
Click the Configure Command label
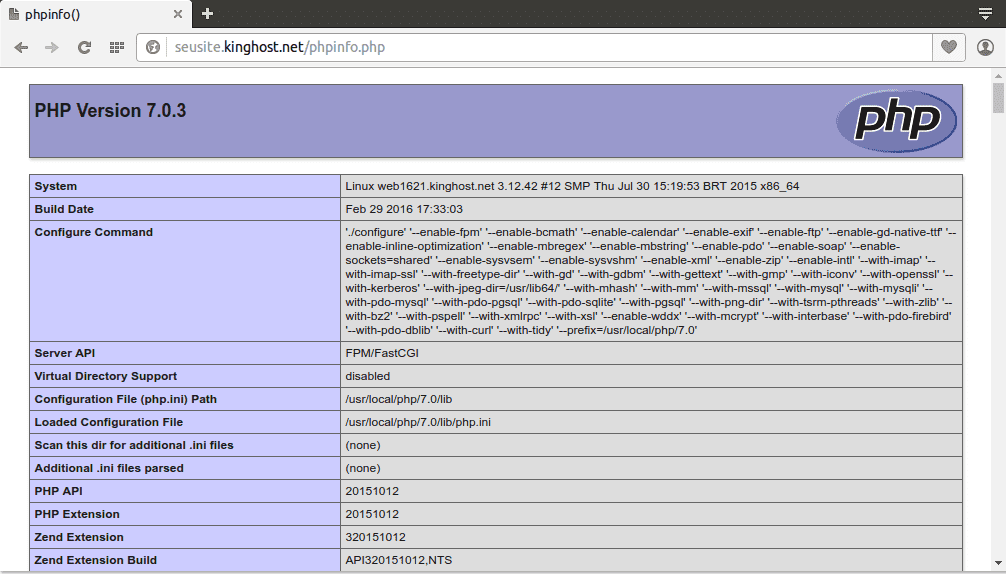click(x=94, y=232)
